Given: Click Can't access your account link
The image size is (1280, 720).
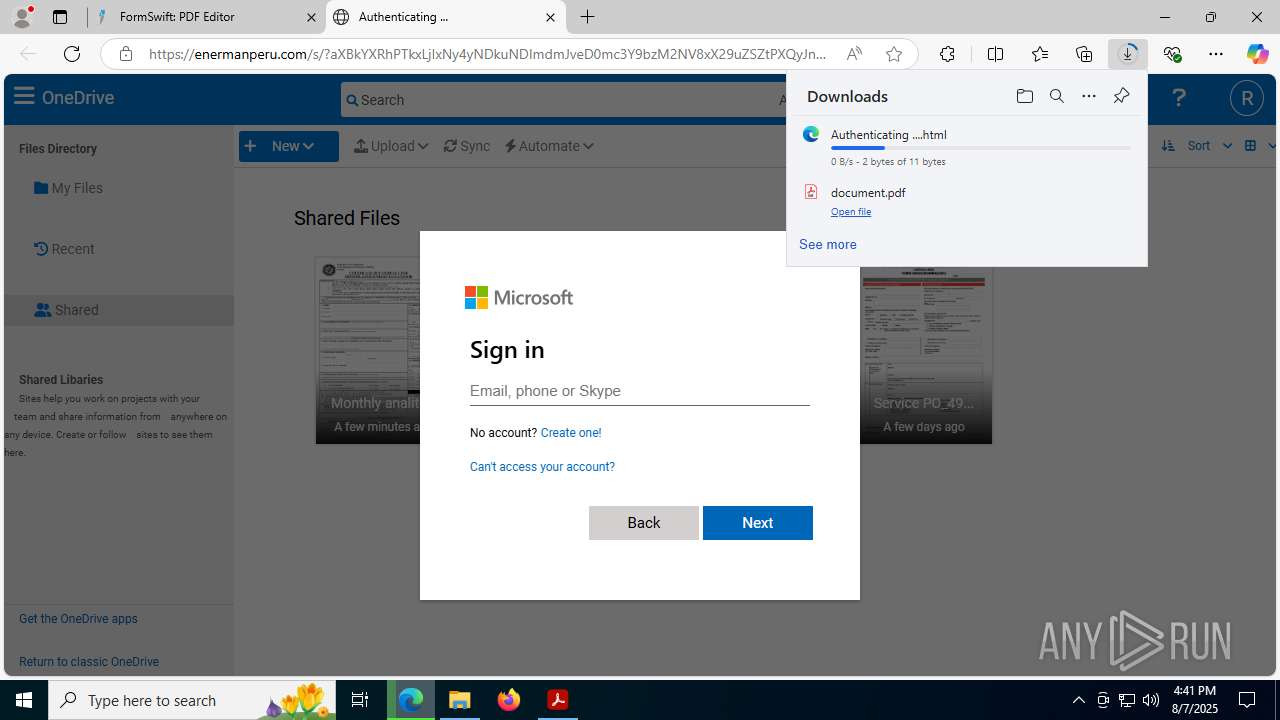Looking at the screenshot, I should (542, 467).
